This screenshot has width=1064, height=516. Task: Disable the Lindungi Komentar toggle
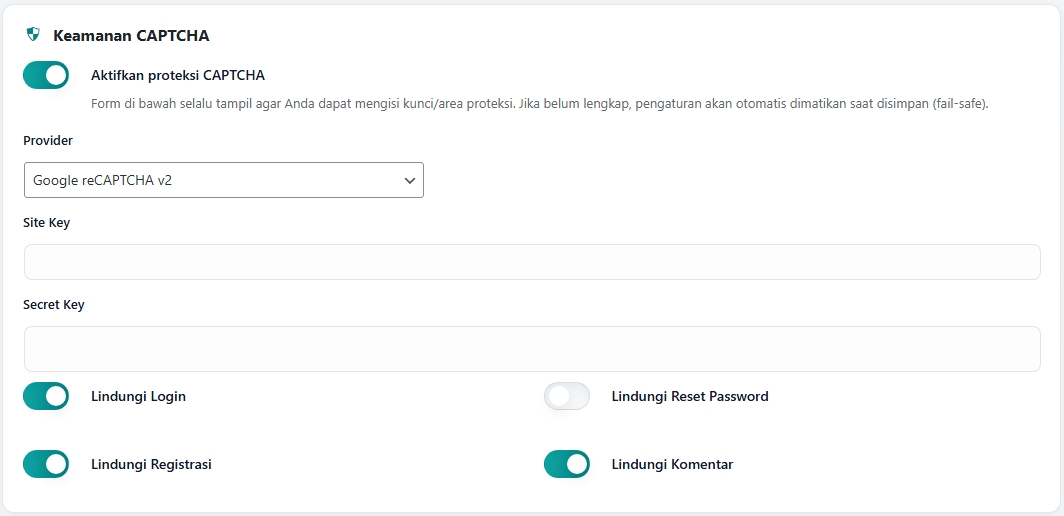click(x=567, y=464)
